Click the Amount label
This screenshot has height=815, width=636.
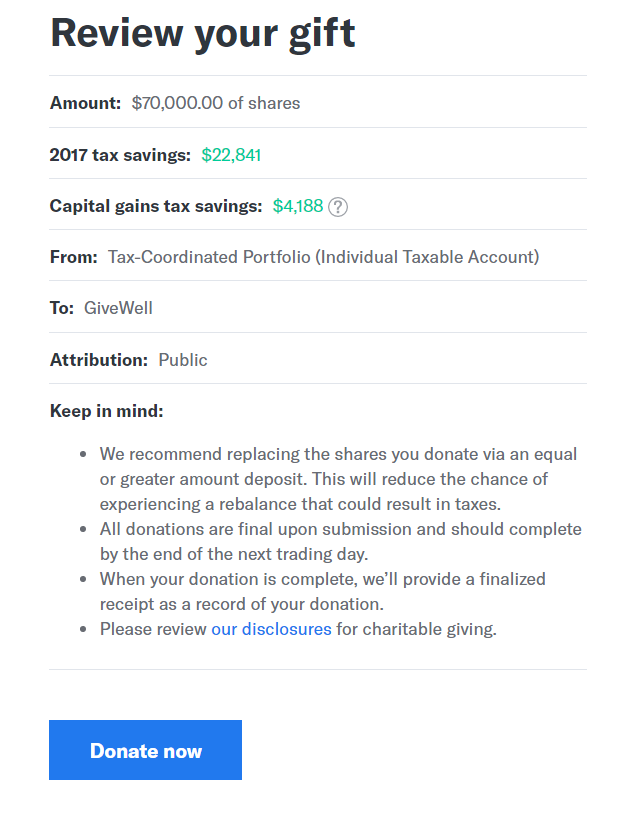click(x=85, y=103)
